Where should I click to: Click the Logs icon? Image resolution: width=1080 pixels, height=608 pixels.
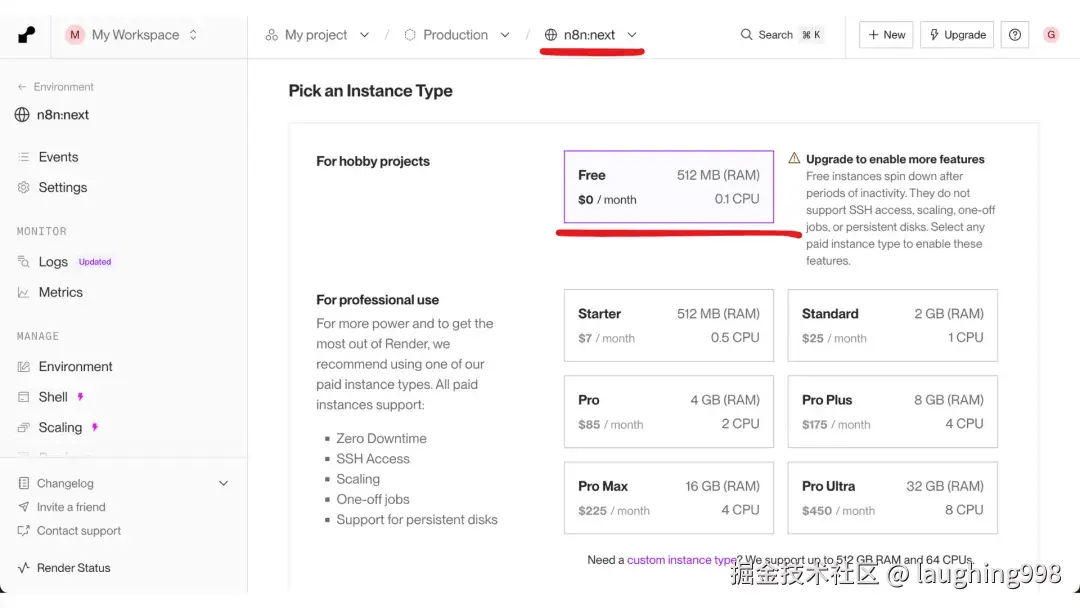[x=23, y=262]
